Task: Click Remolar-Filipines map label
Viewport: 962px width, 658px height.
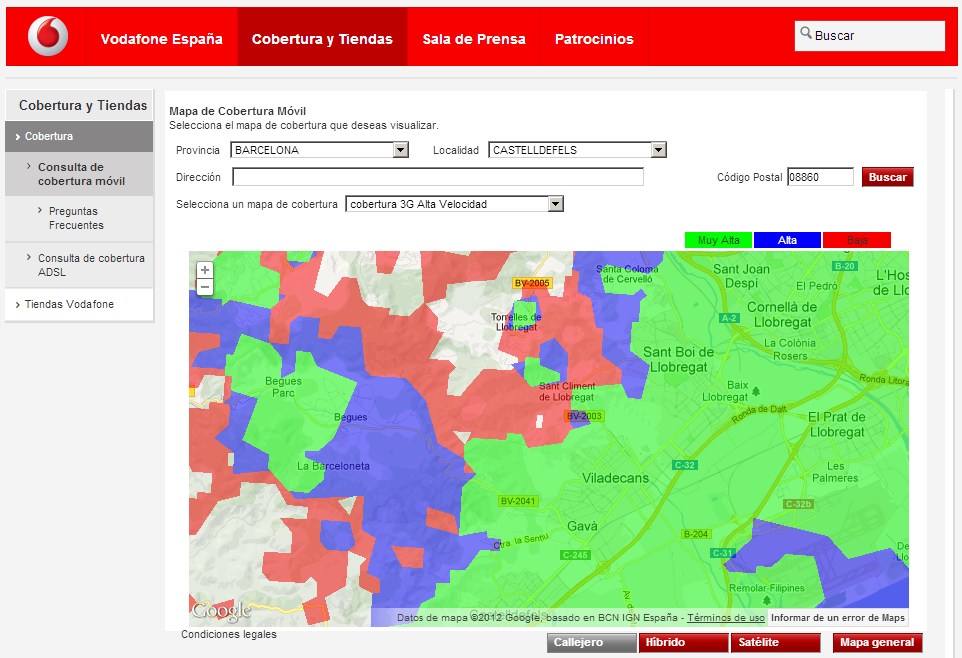Action: click(766, 588)
